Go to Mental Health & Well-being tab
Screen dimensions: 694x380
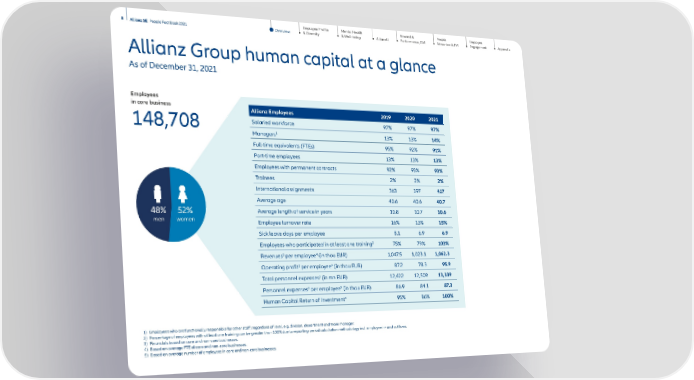click(x=351, y=35)
